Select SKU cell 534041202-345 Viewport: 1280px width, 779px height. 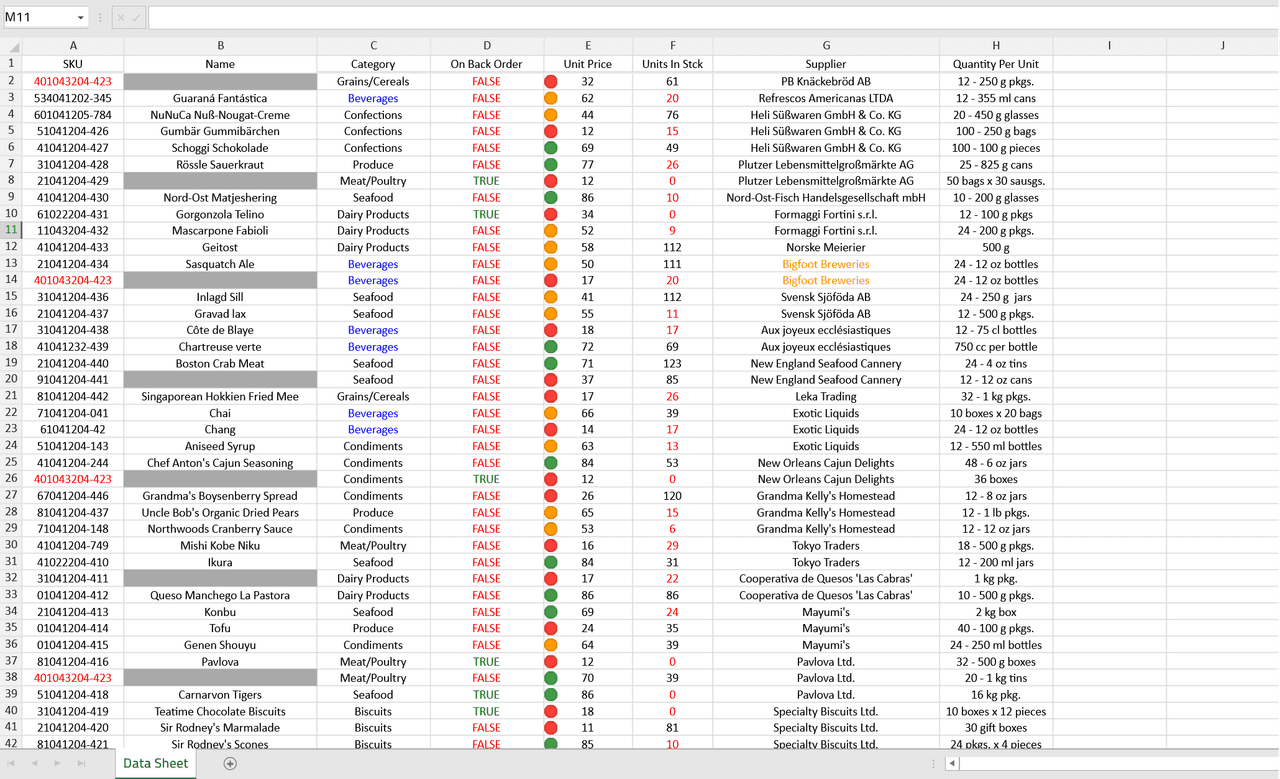tap(73, 98)
